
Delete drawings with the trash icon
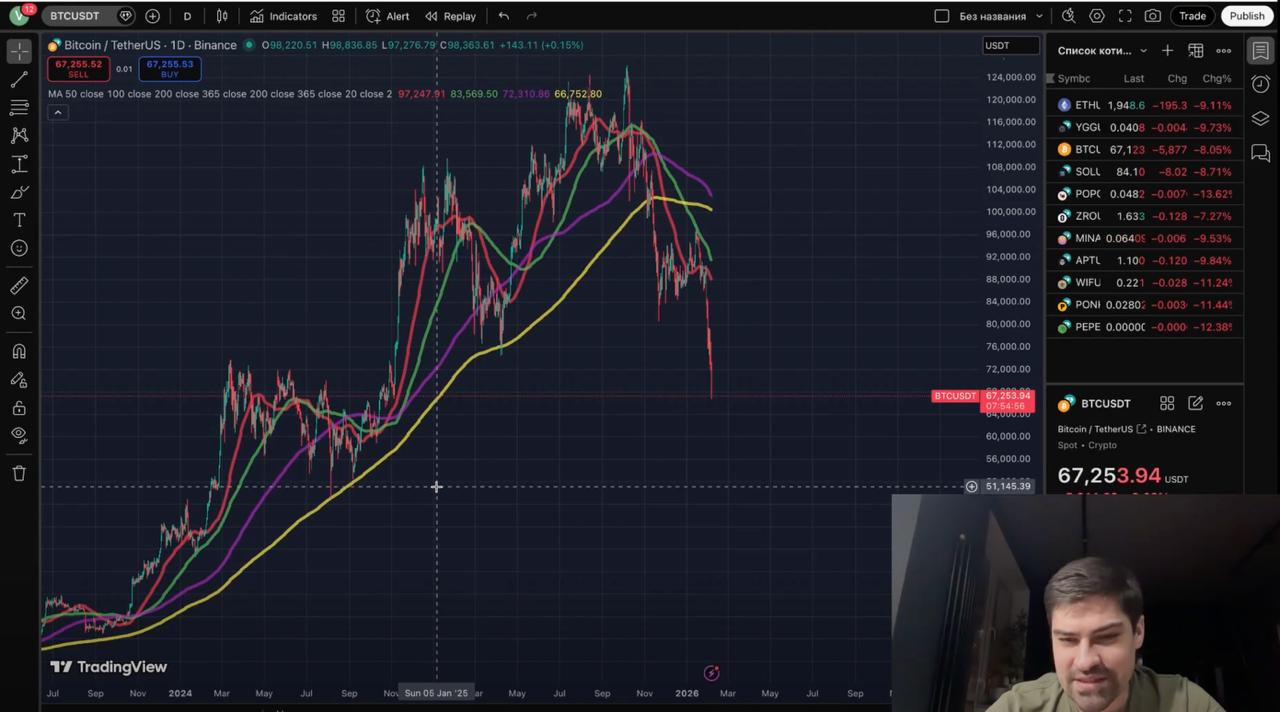(19, 473)
